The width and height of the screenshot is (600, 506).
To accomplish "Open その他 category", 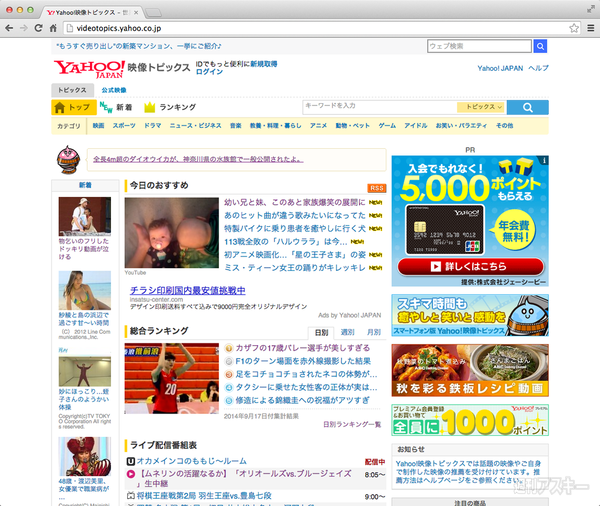I will (504, 126).
